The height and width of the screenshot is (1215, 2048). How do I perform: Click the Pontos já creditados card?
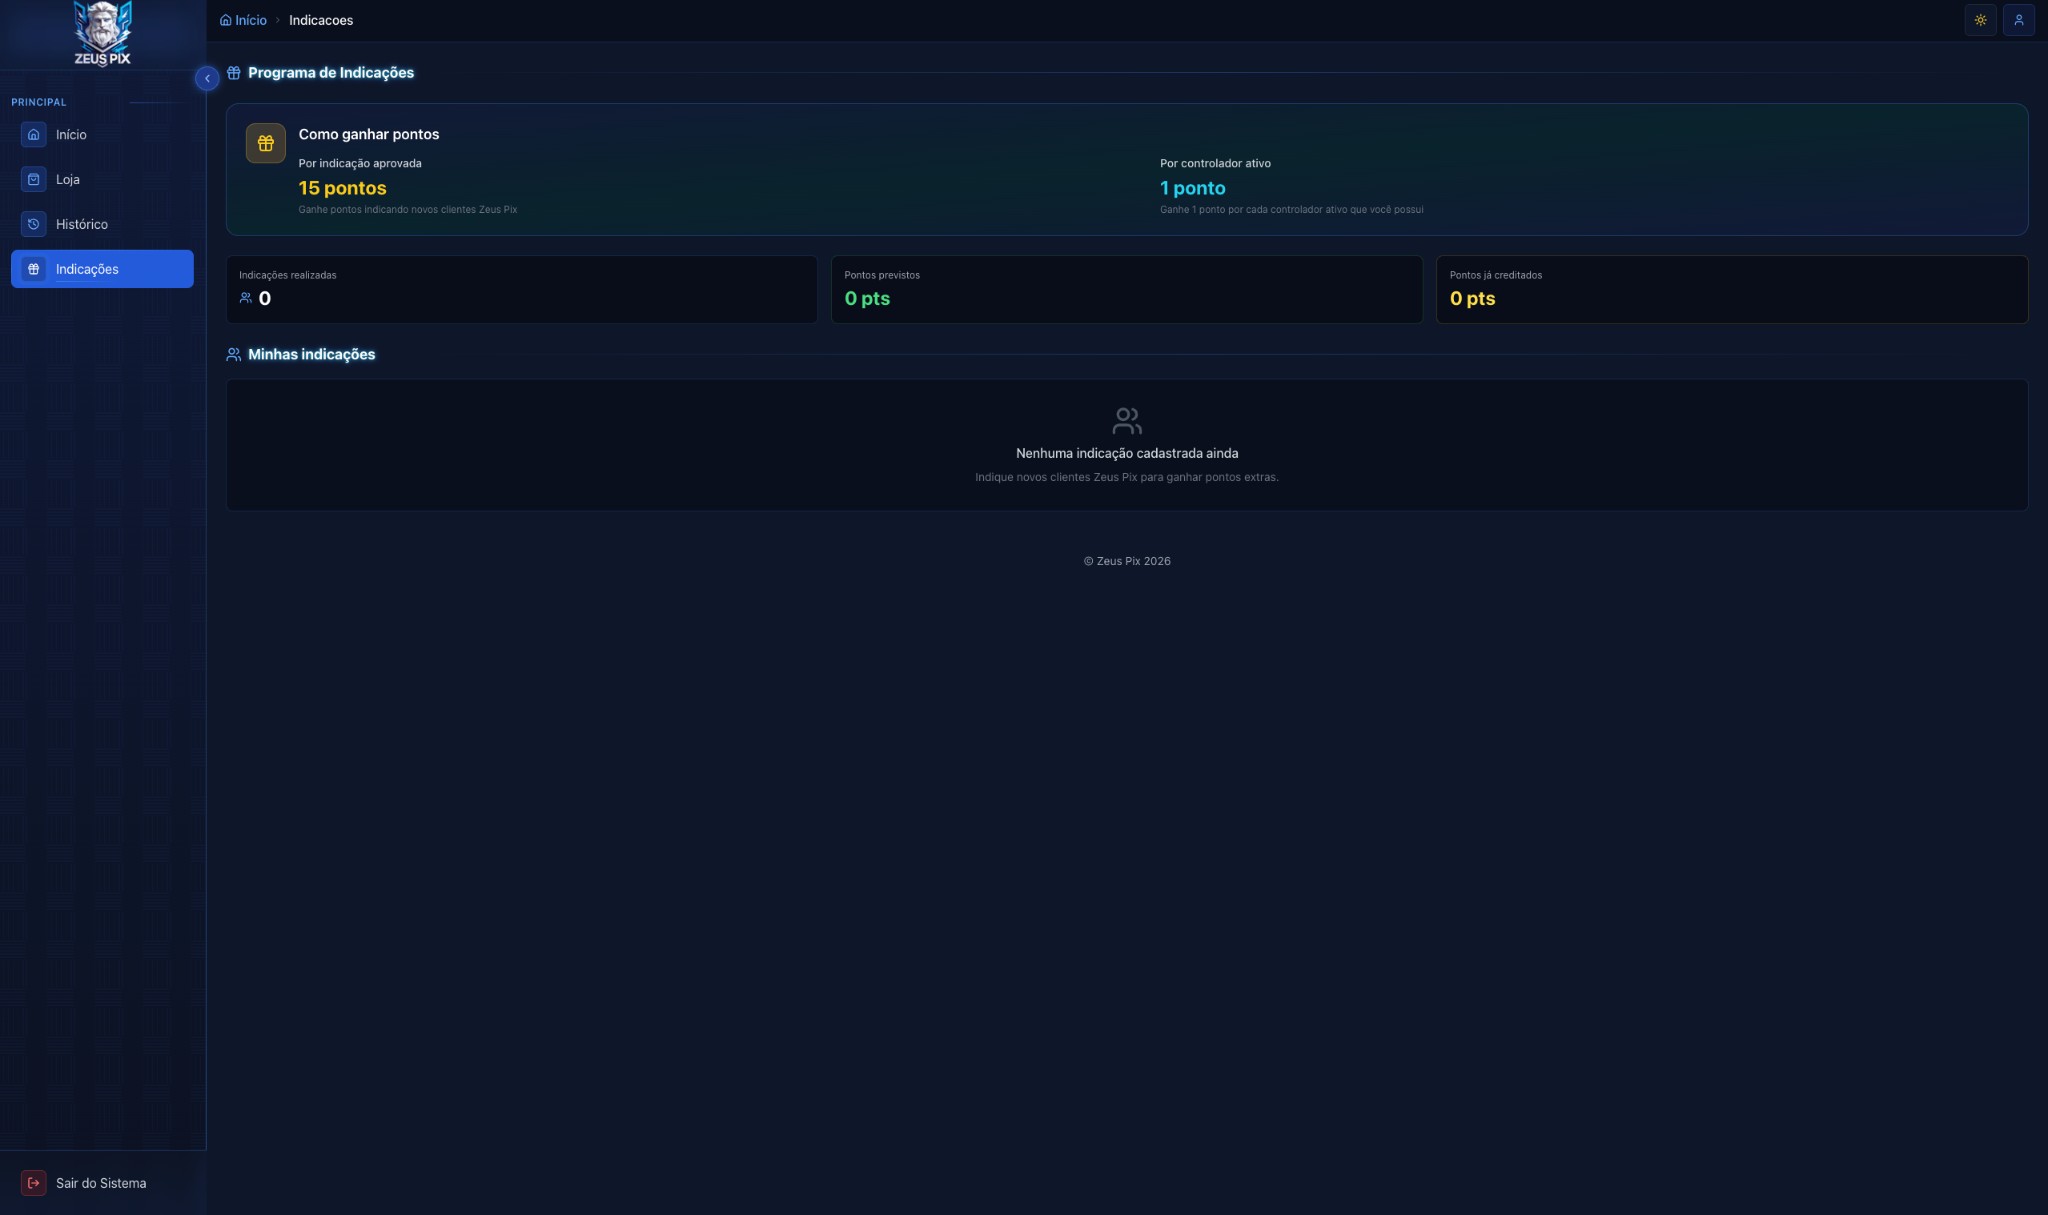(1731, 289)
